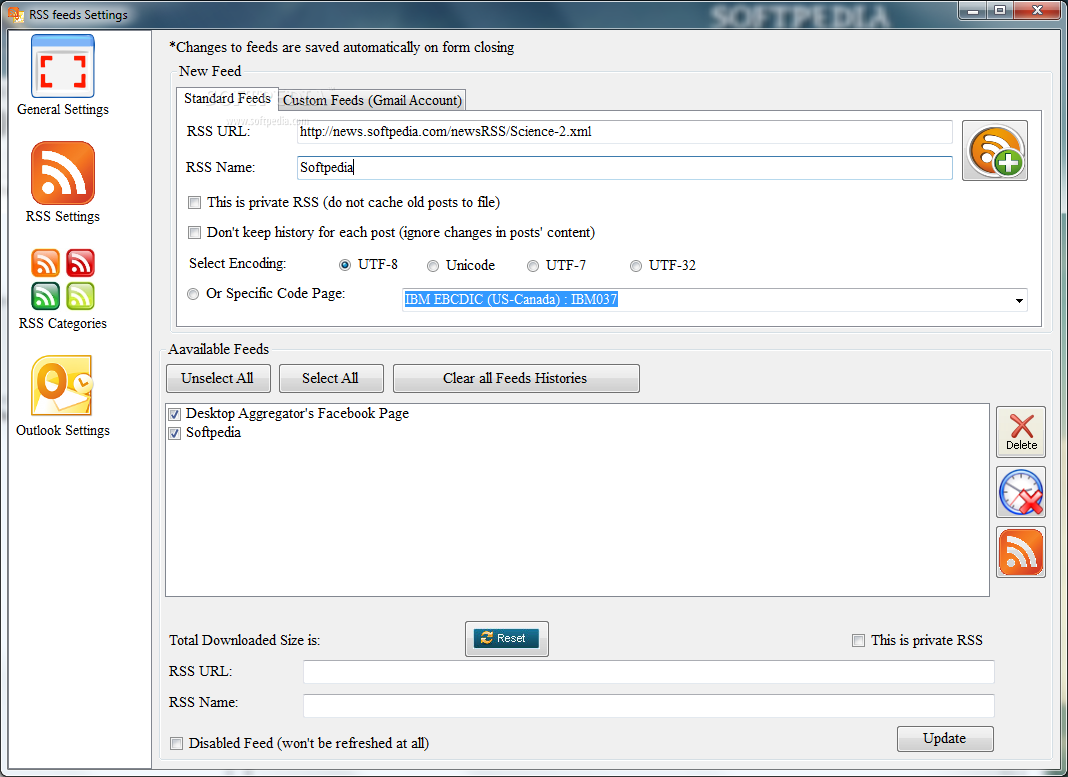Uncheck Desktop Aggregator's Facebook Page feed
The width and height of the screenshot is (1068, 777).
175,414
